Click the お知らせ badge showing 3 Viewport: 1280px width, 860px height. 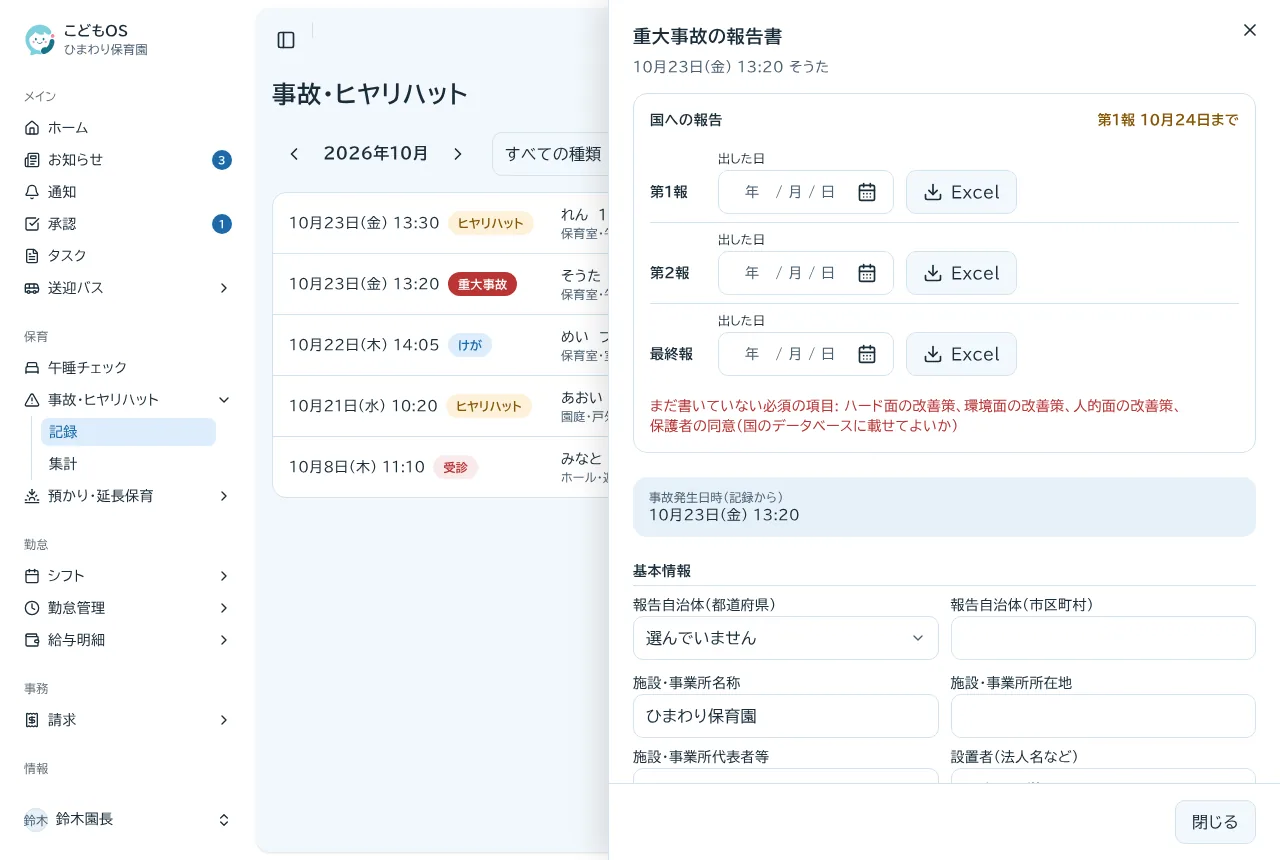222,160
